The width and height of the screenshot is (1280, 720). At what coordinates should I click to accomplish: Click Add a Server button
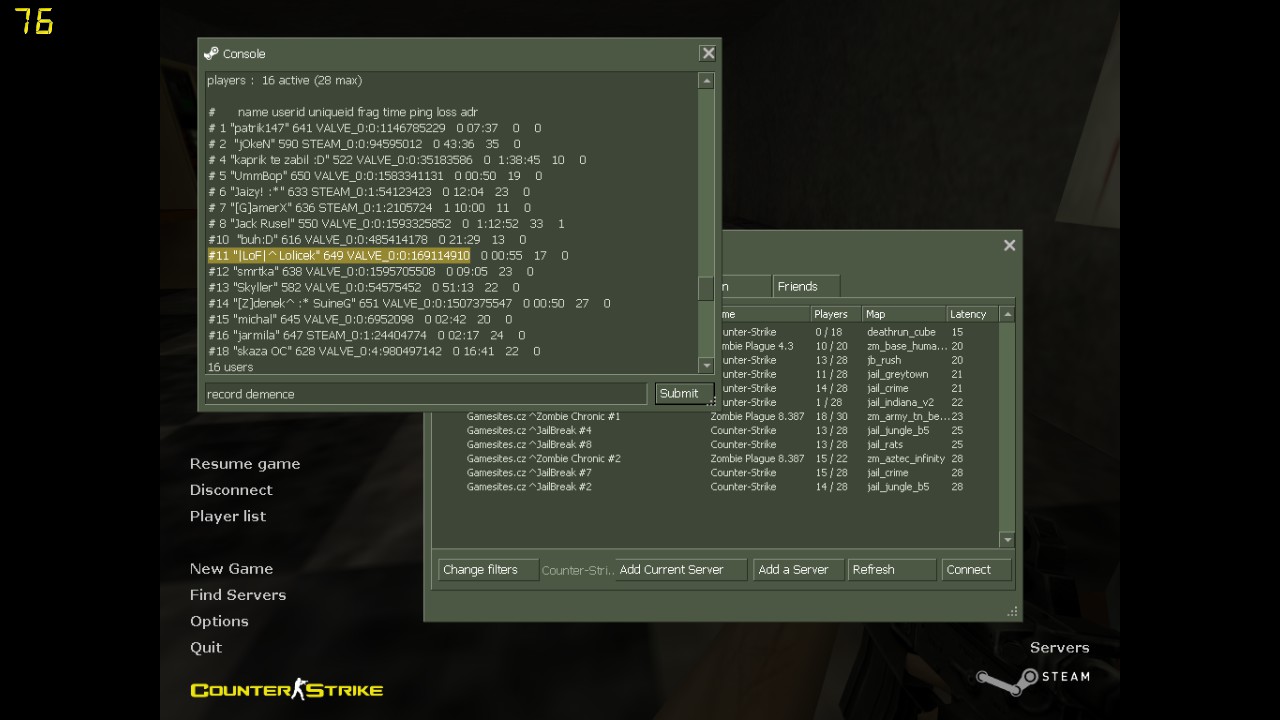(x=798, y=570)
